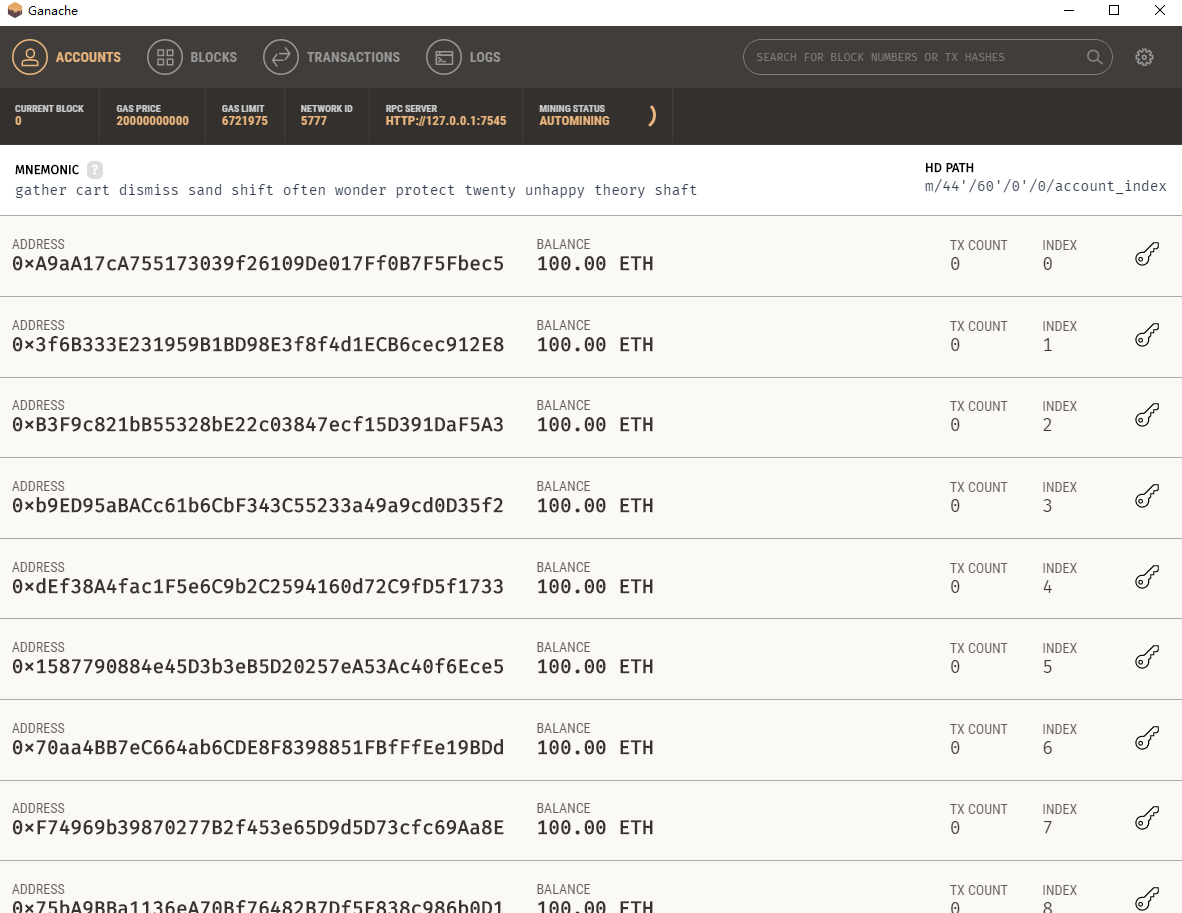Close the Ganache window
This screenshot has width=1182, height=913.
pyautogui.click(x=1160, y=11)
